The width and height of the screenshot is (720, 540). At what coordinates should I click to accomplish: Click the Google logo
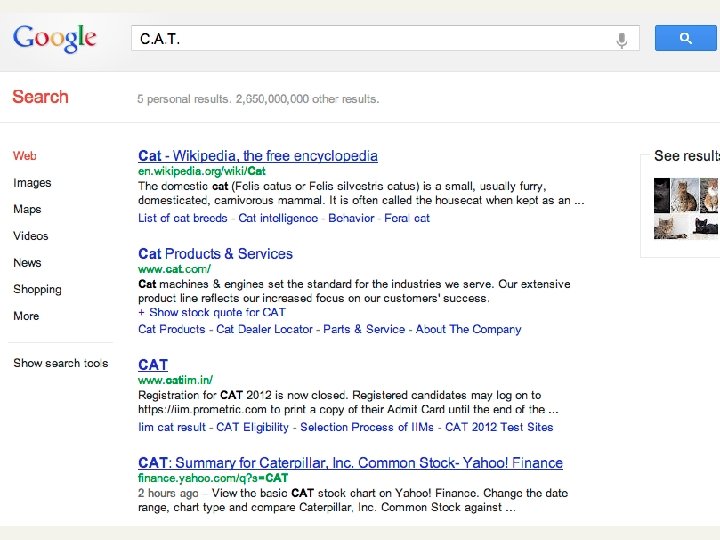[55, 39]
